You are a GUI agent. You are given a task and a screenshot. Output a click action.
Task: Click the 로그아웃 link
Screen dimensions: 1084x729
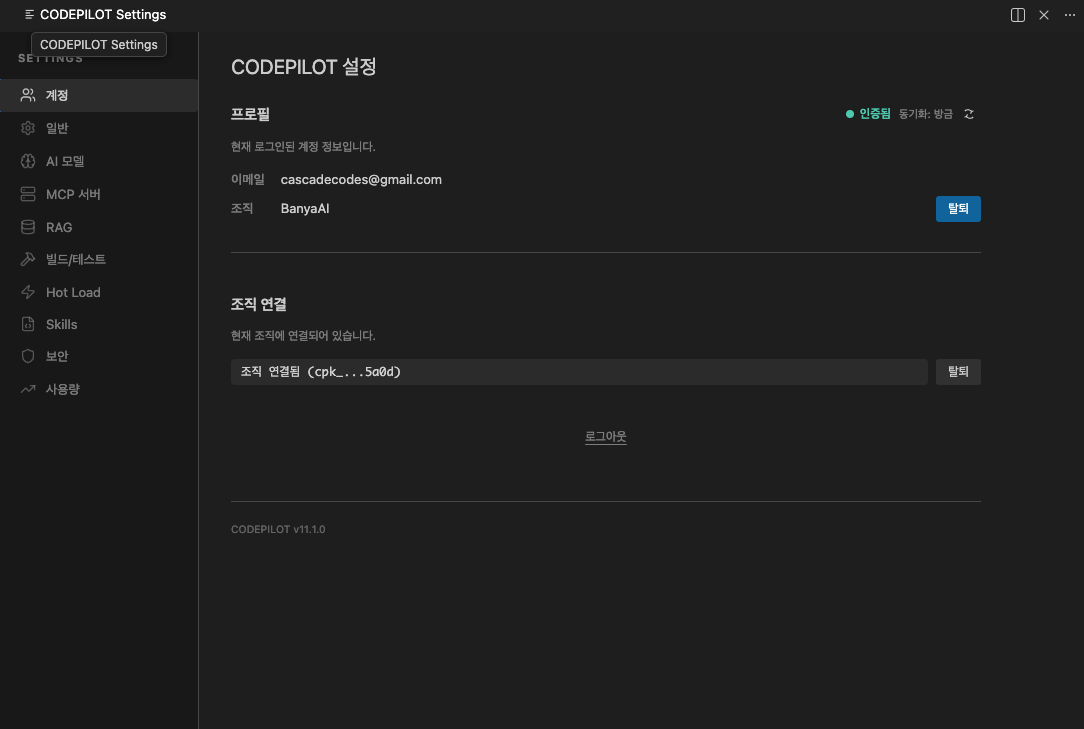(606, 436)
